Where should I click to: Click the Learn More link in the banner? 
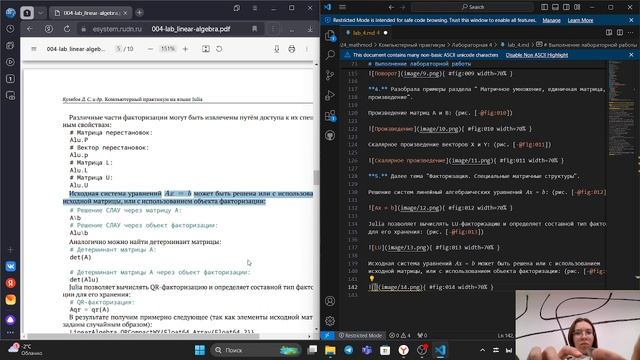[x=580, y=20]
